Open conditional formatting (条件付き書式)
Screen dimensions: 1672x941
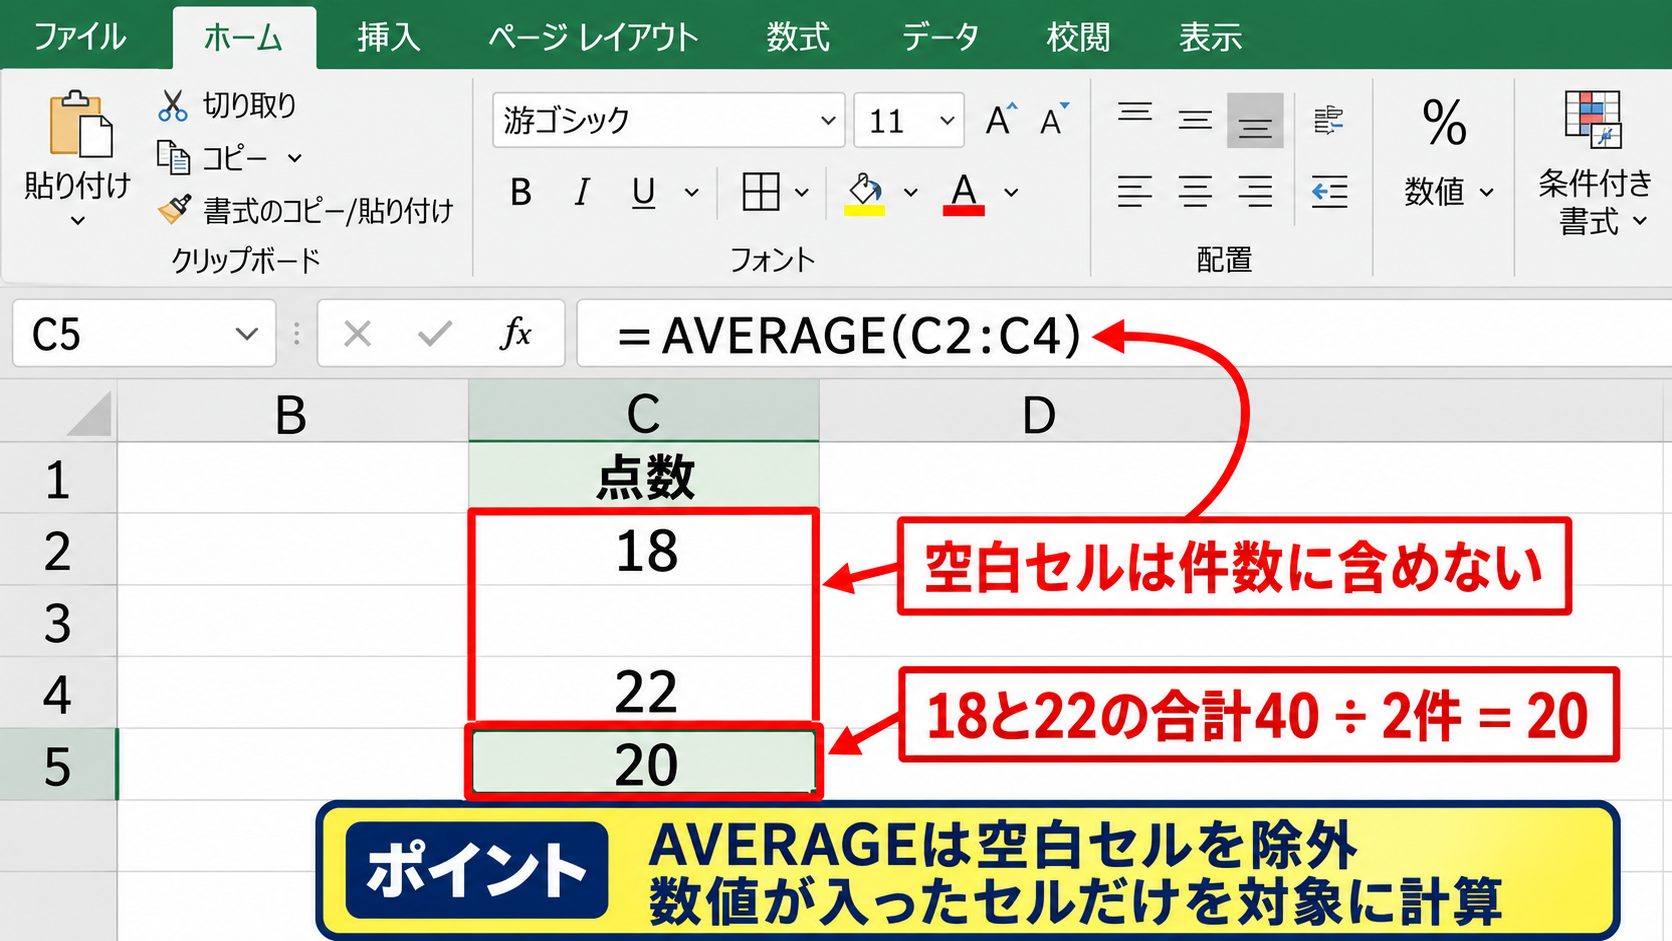coord(1594,162)
